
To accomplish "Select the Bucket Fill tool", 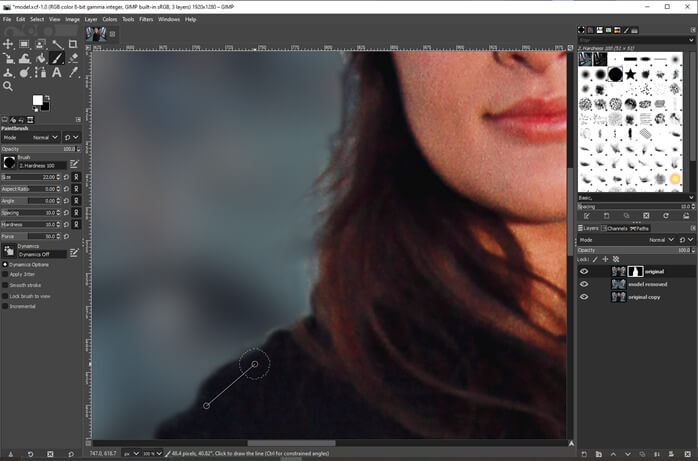I will [x=41, y=58].
